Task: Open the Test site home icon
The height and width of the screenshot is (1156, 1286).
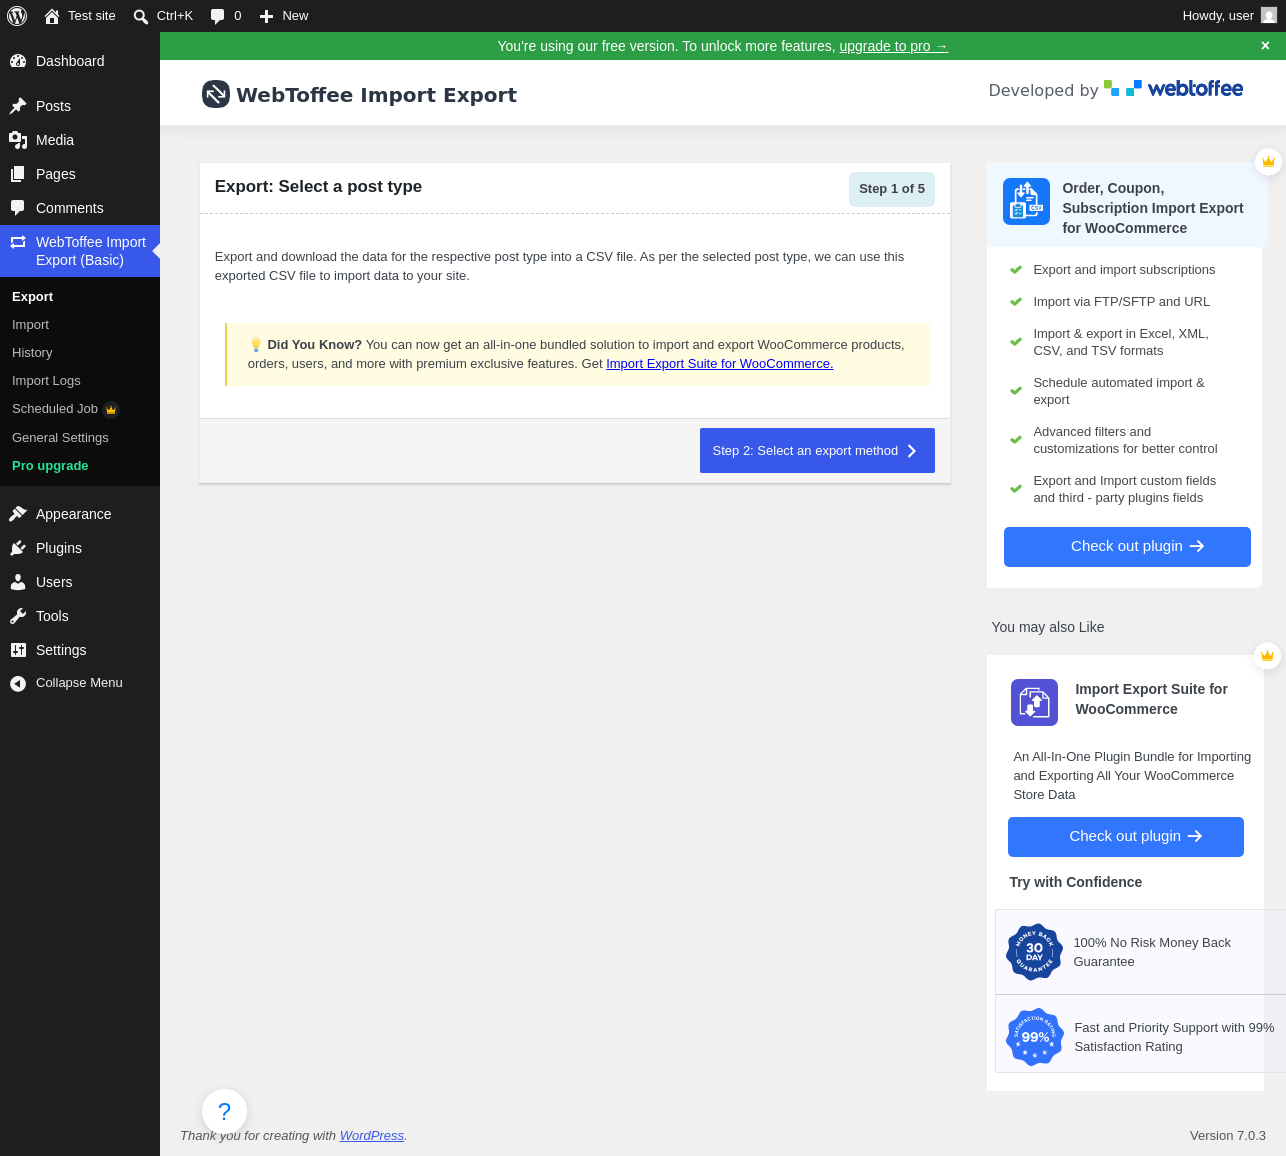Action: coord(52,16)
